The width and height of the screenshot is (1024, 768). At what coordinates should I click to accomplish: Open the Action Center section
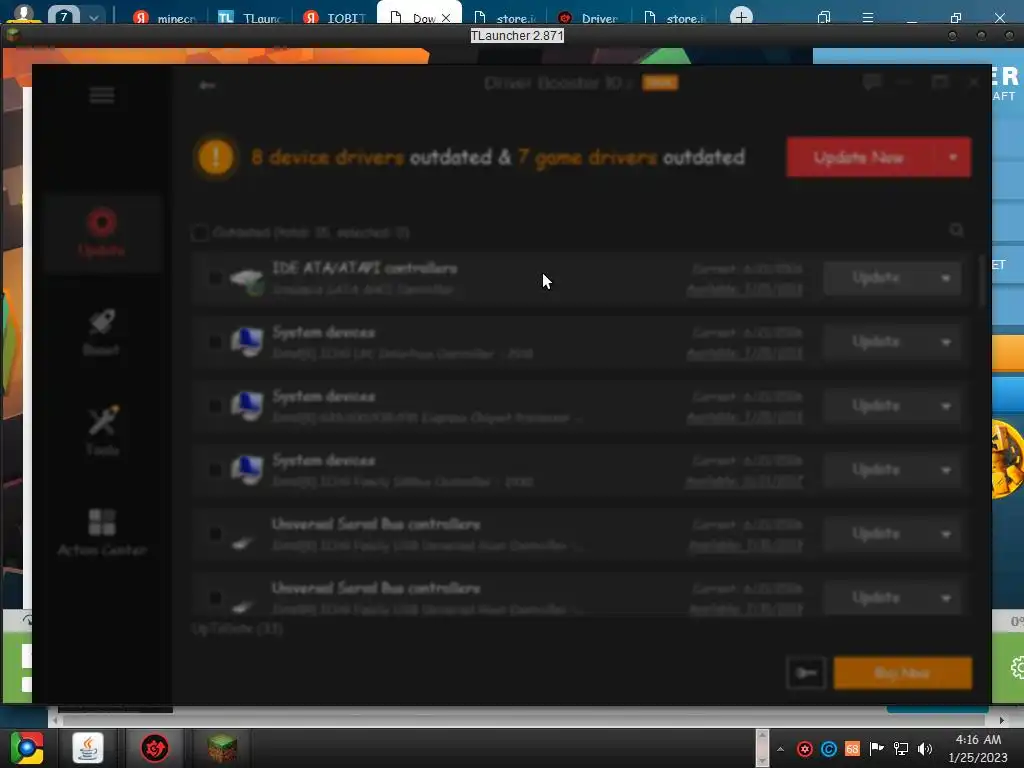102,532
